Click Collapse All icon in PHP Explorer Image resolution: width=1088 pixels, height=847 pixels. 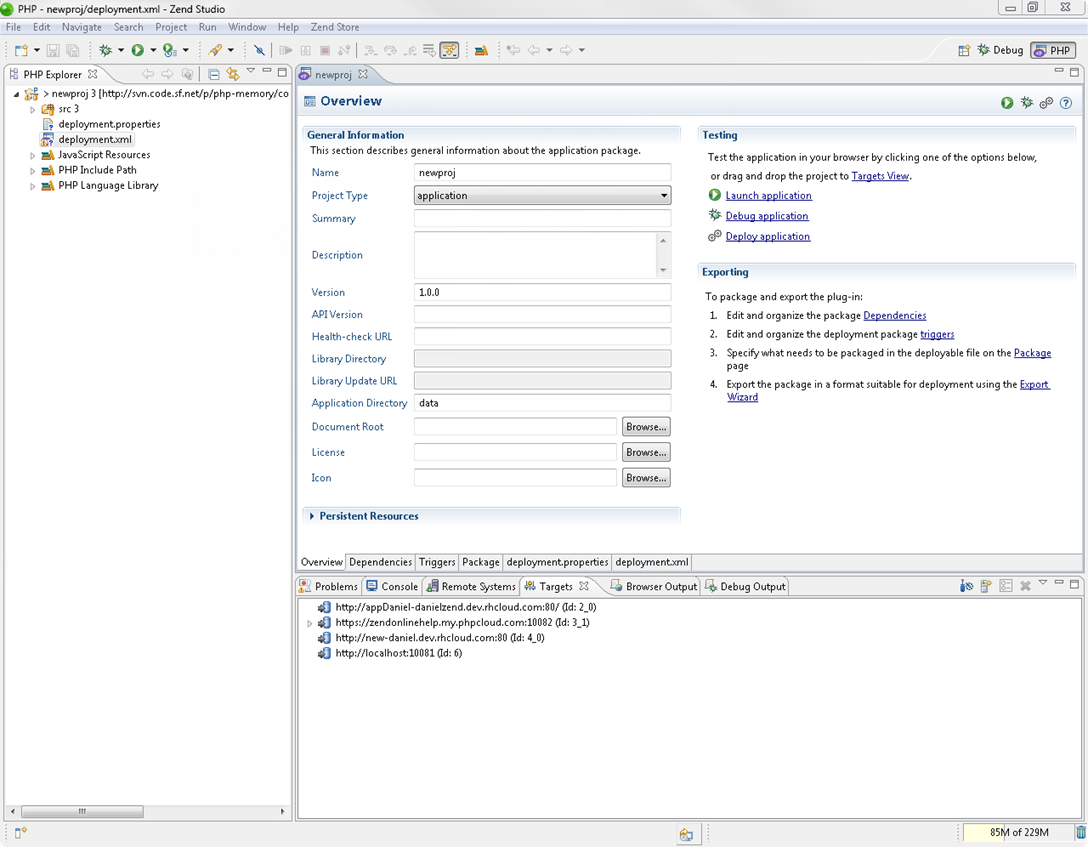214,74
